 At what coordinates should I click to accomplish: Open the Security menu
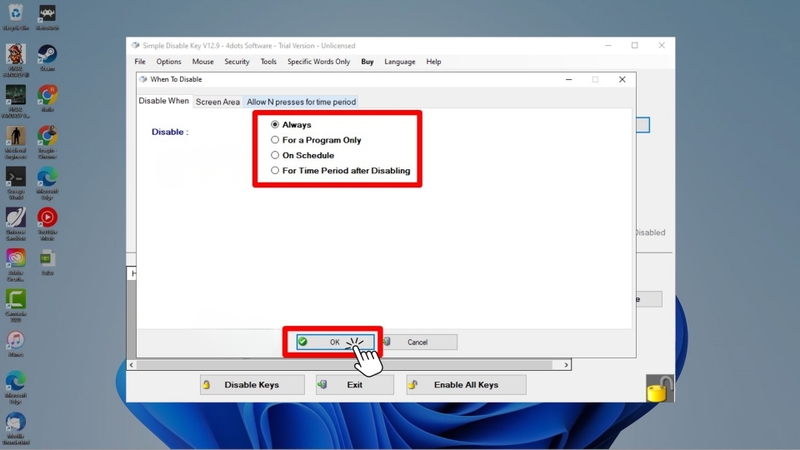237,62
